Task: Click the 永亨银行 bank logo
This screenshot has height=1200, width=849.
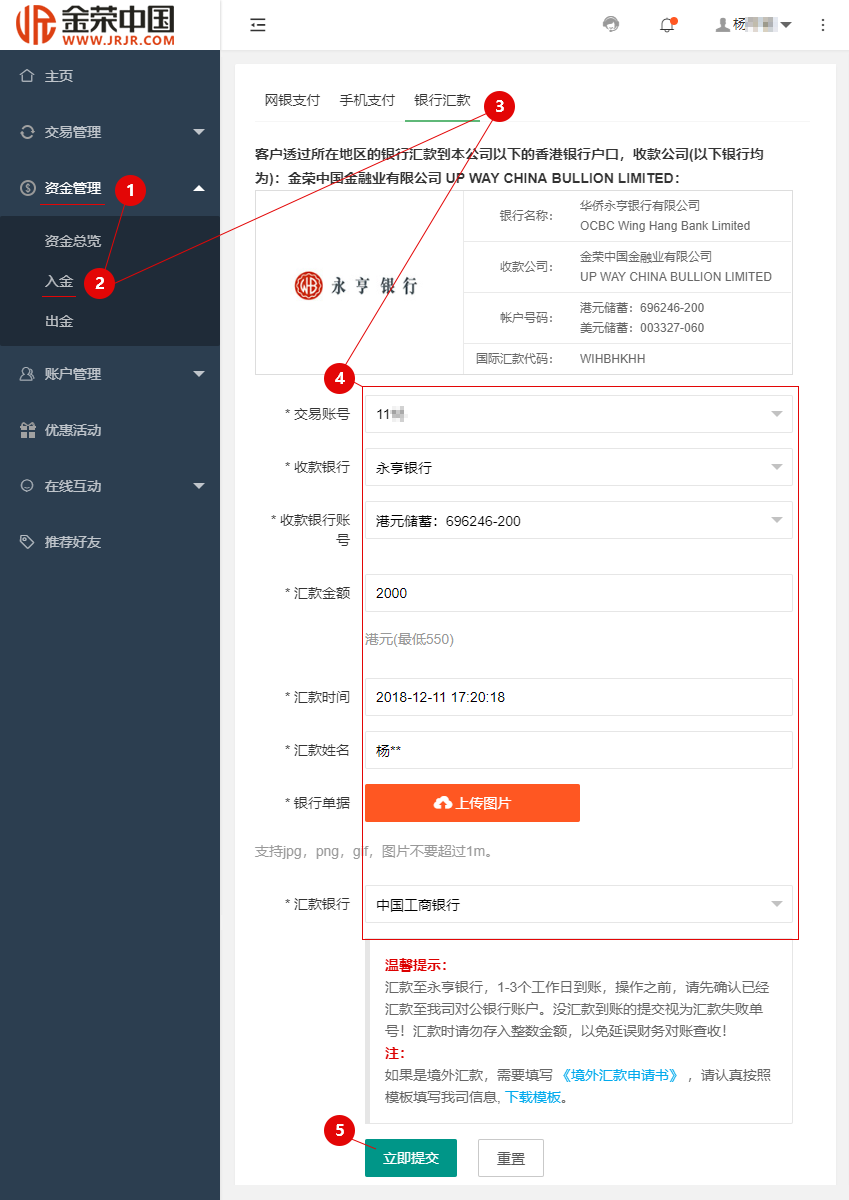Action: pyautogui.click(x=356, y=285)
